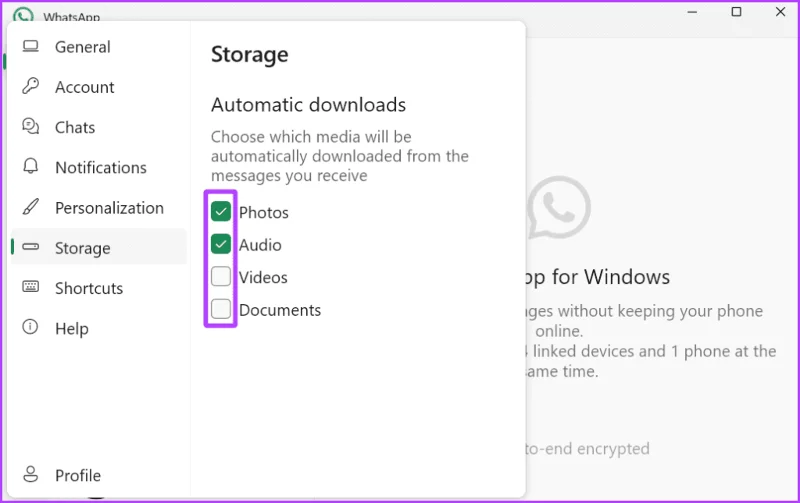Go to Notifications settings
Screen dimensions: 800x503
click(x=101, y=167)
